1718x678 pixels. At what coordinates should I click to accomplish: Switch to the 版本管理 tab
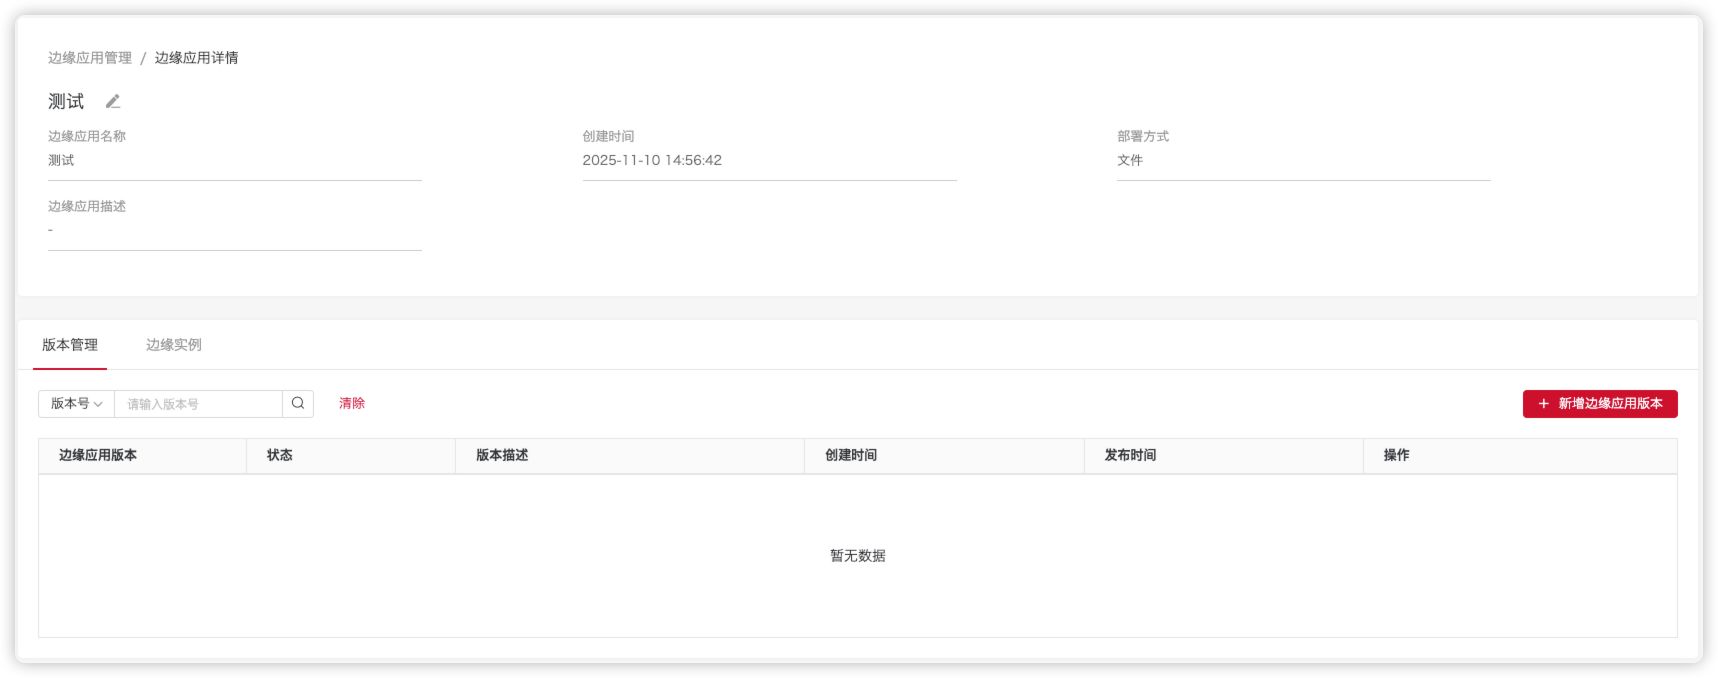(70, 345)
